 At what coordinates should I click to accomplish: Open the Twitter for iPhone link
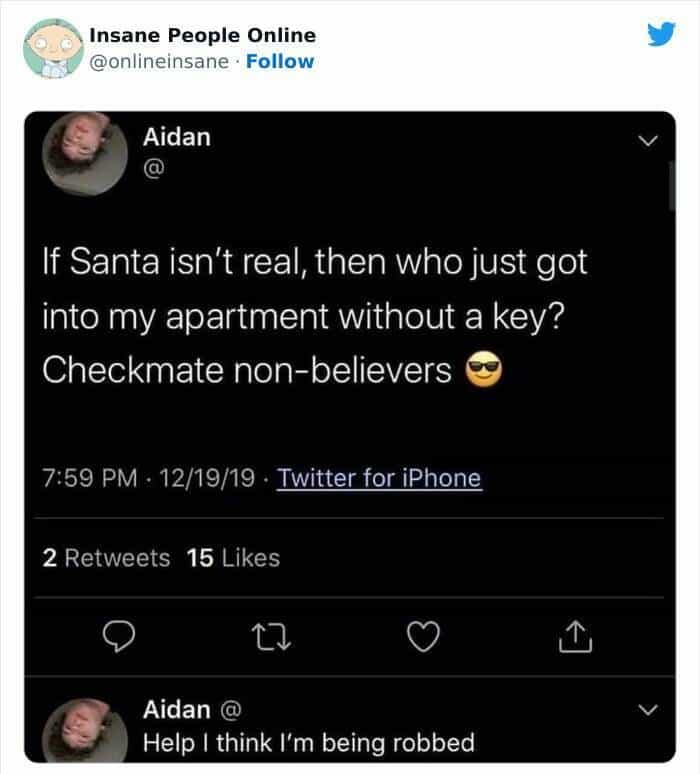[x=379, y=478]
